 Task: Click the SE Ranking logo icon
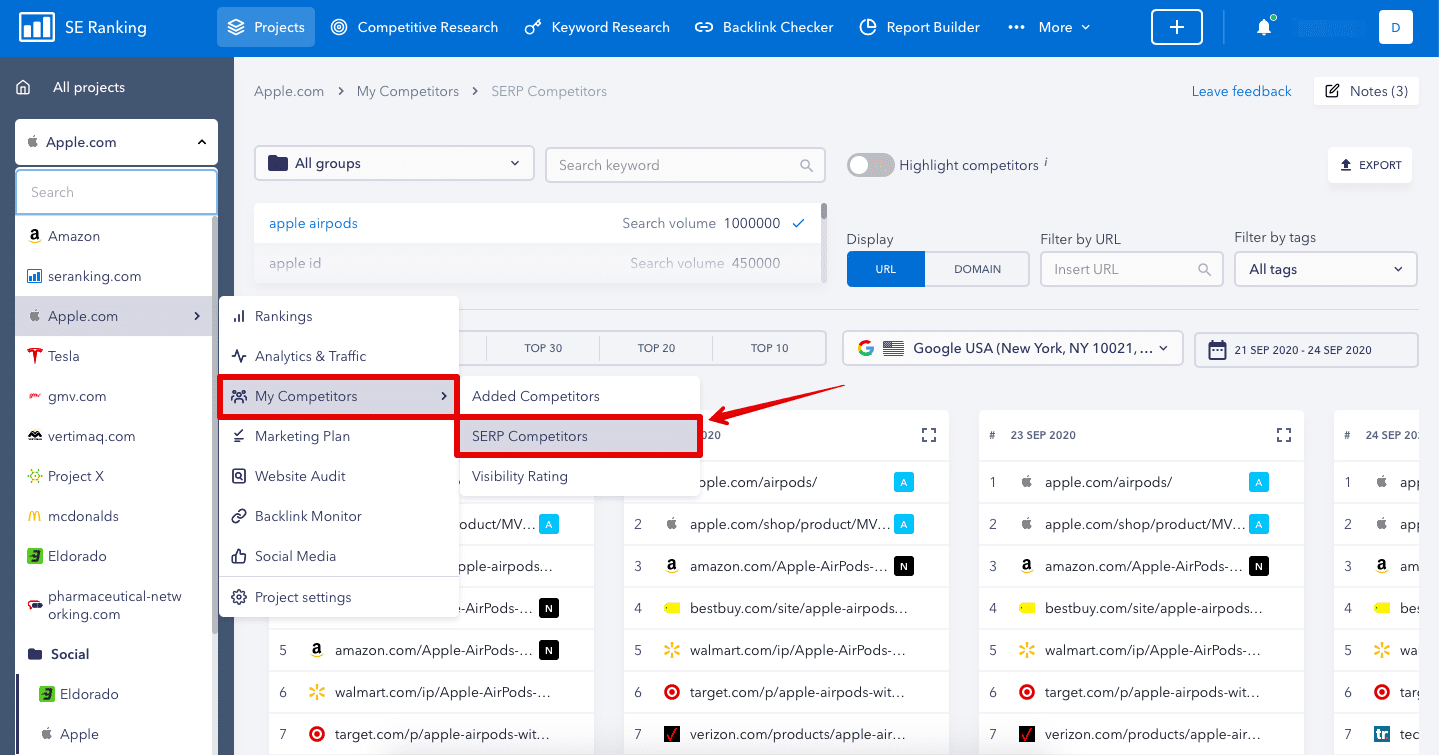coord(37,27)
